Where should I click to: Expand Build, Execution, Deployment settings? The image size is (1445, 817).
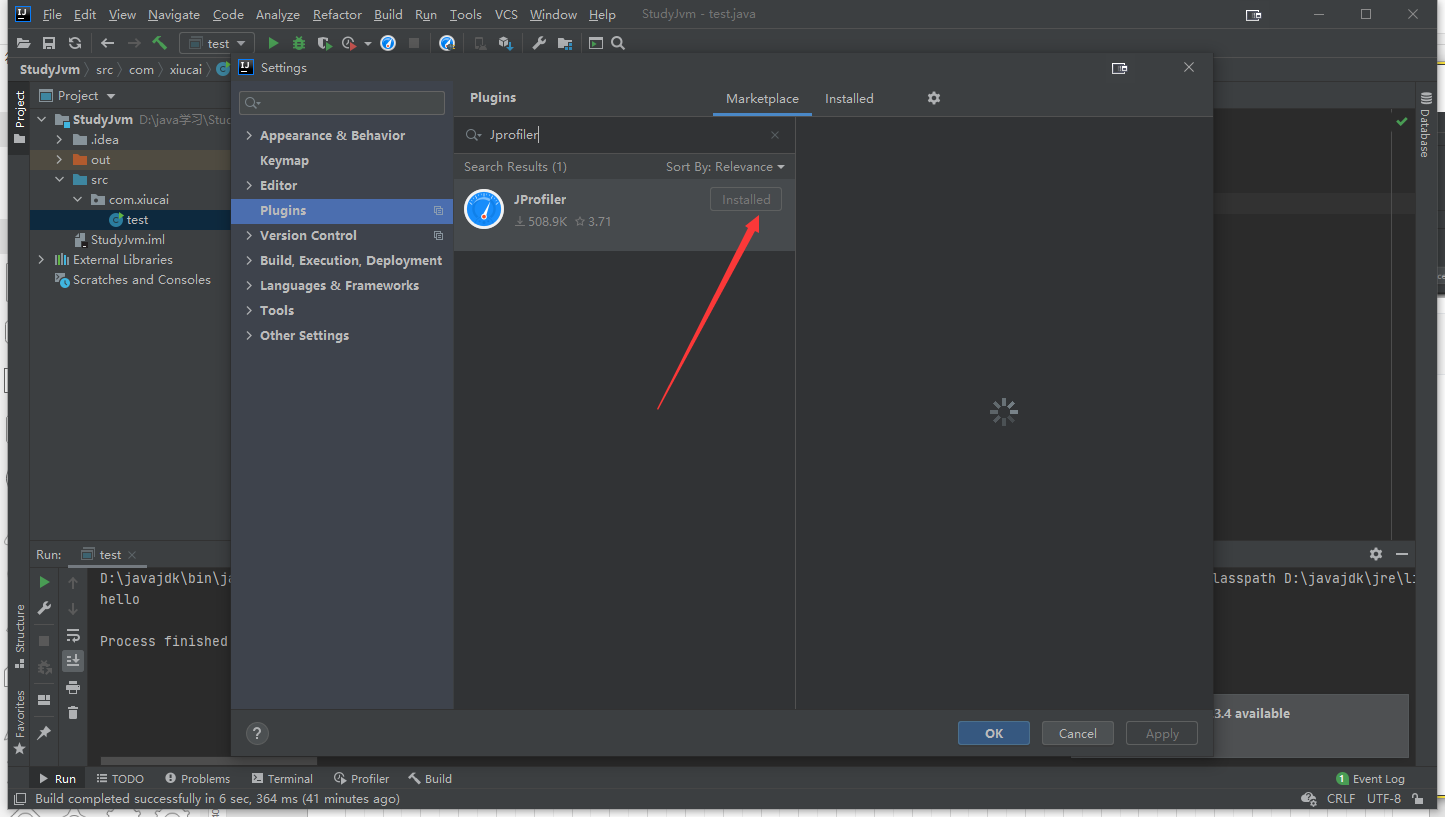pos(249,260)
